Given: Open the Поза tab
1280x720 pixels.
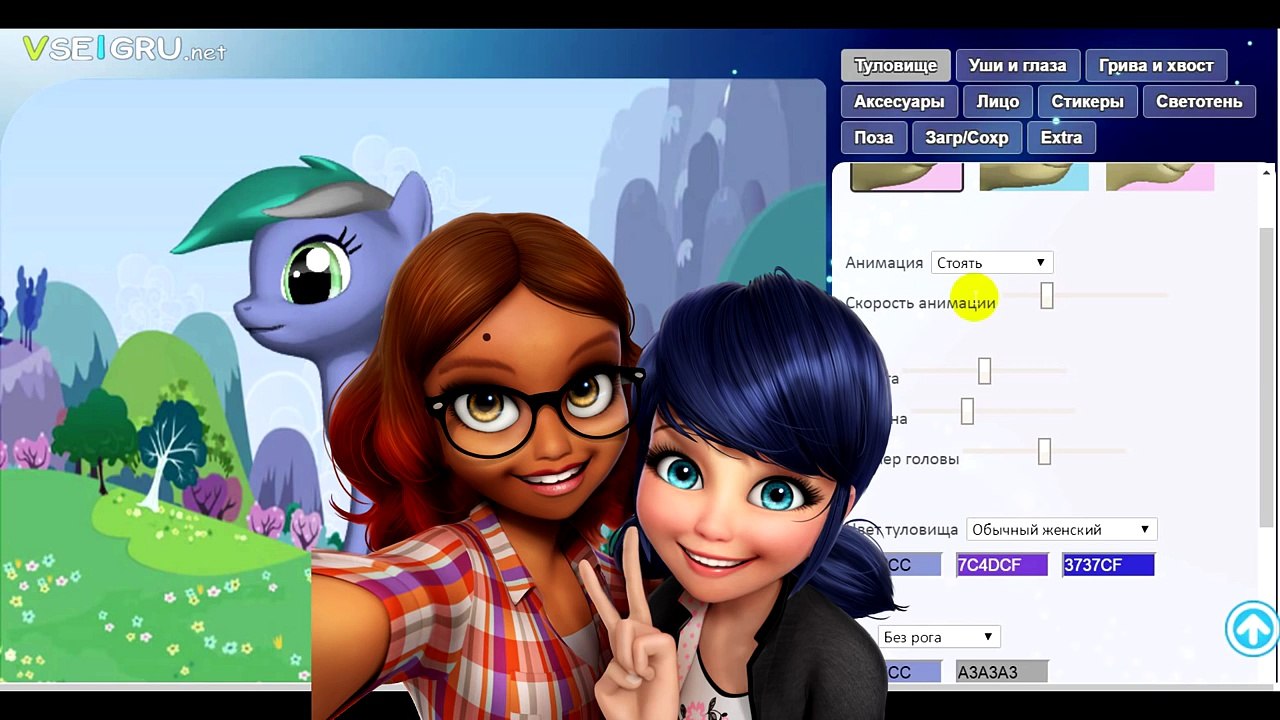Looking at the screenshot, I should 874,138.
